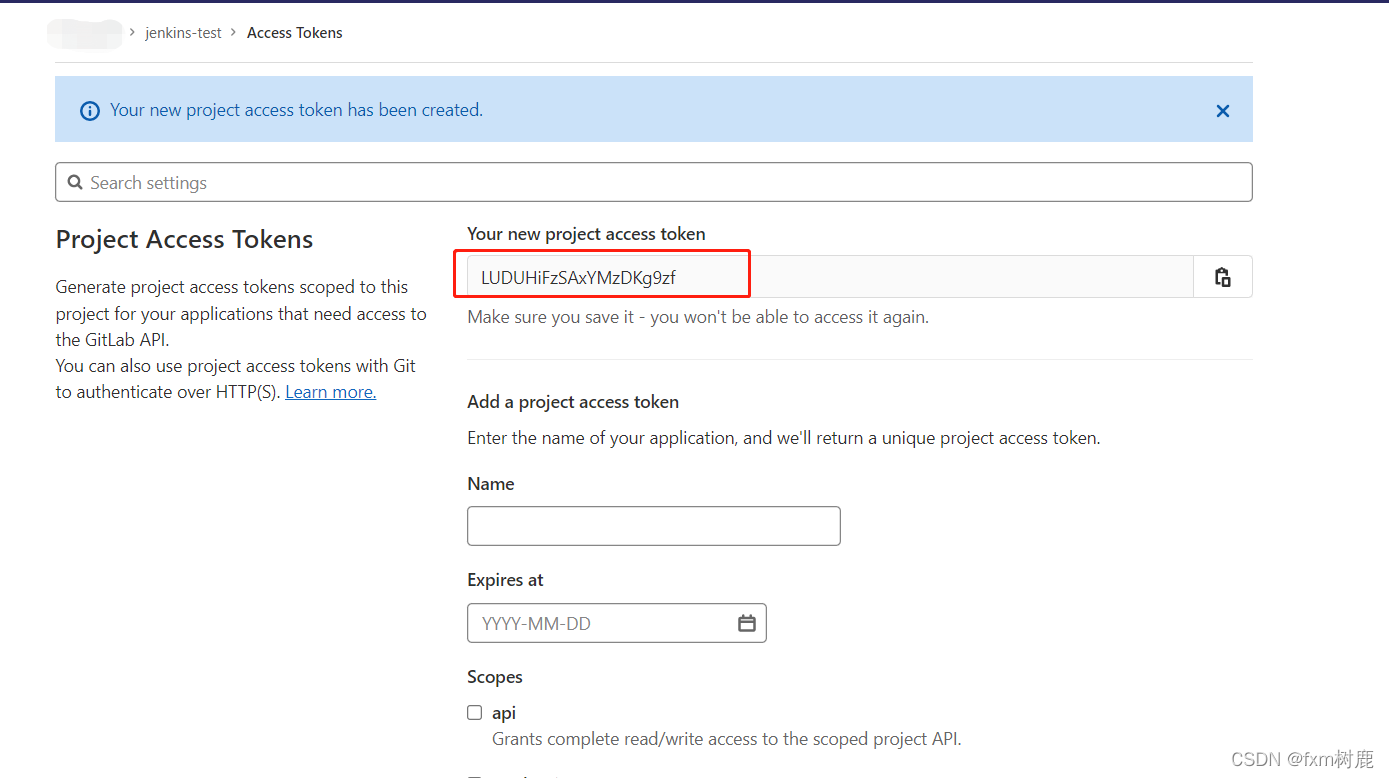Dismiss the token created alert

coord(1222,111)
